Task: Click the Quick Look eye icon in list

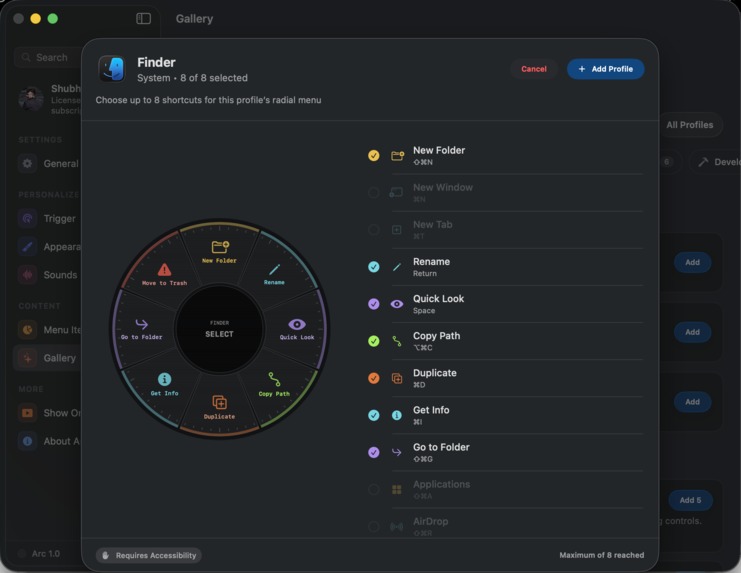Action: (x=396, y=304)
